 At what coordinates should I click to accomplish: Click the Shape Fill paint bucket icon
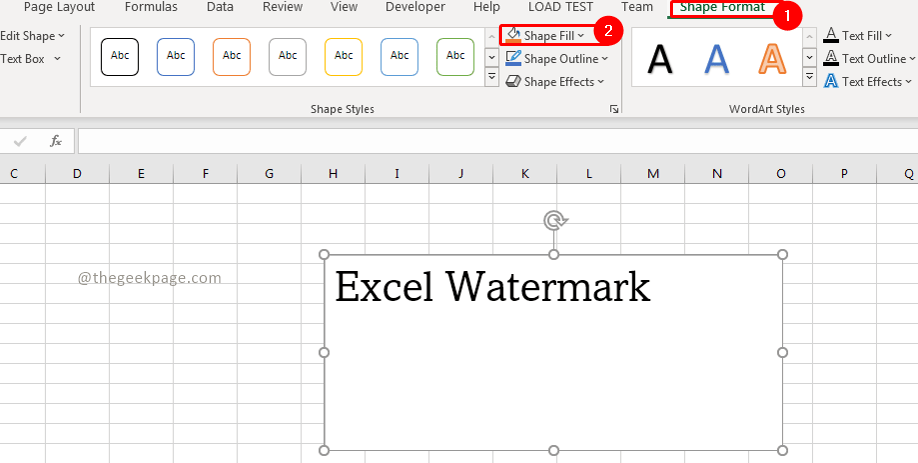coord(512,35)
